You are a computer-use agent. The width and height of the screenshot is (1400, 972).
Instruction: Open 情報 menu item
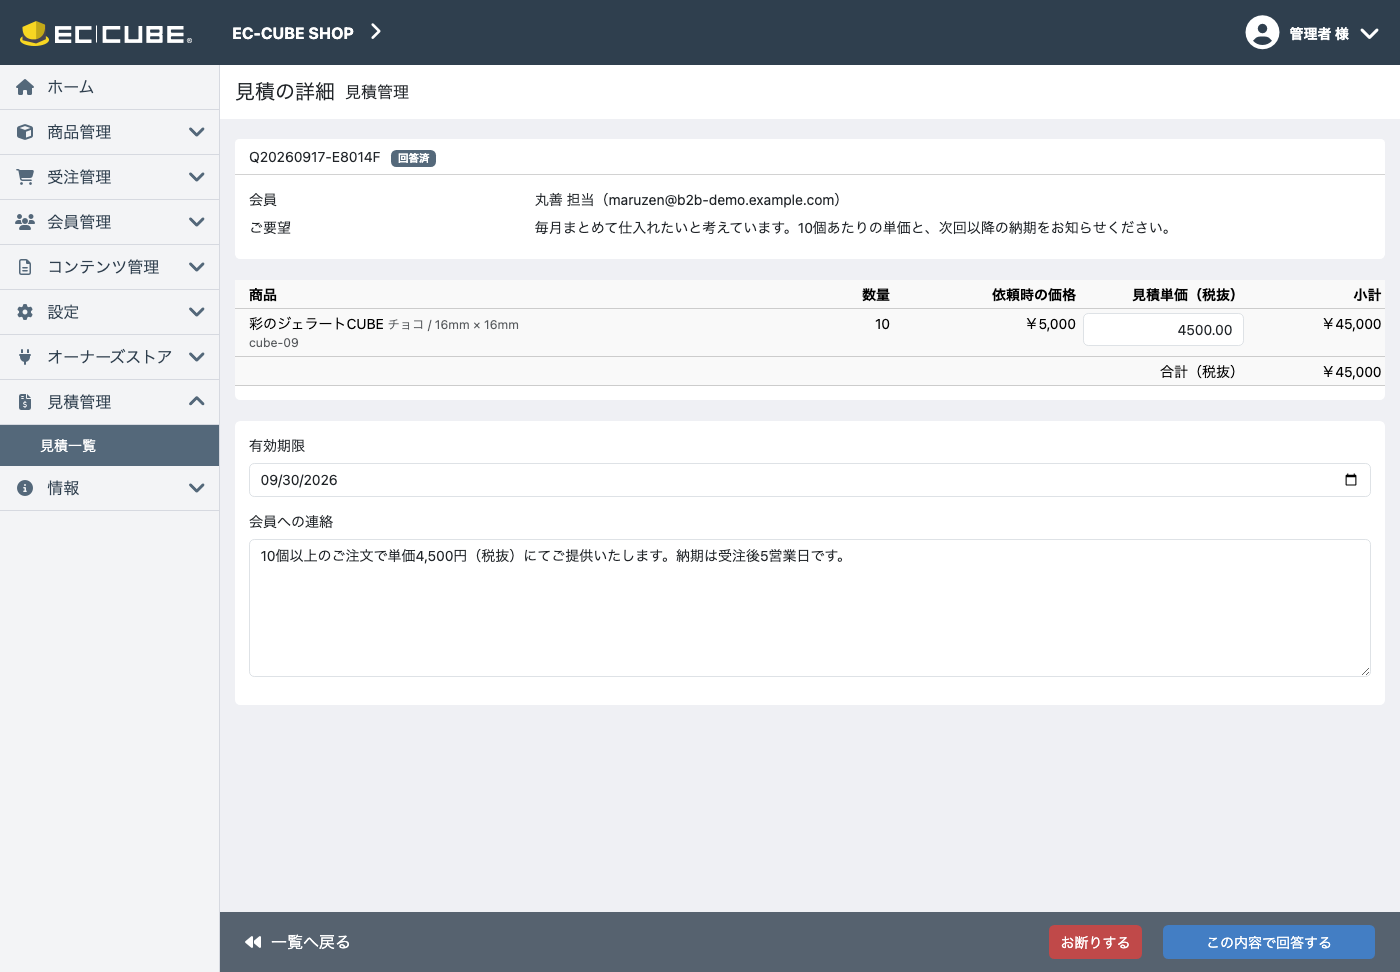click(109, 488)
